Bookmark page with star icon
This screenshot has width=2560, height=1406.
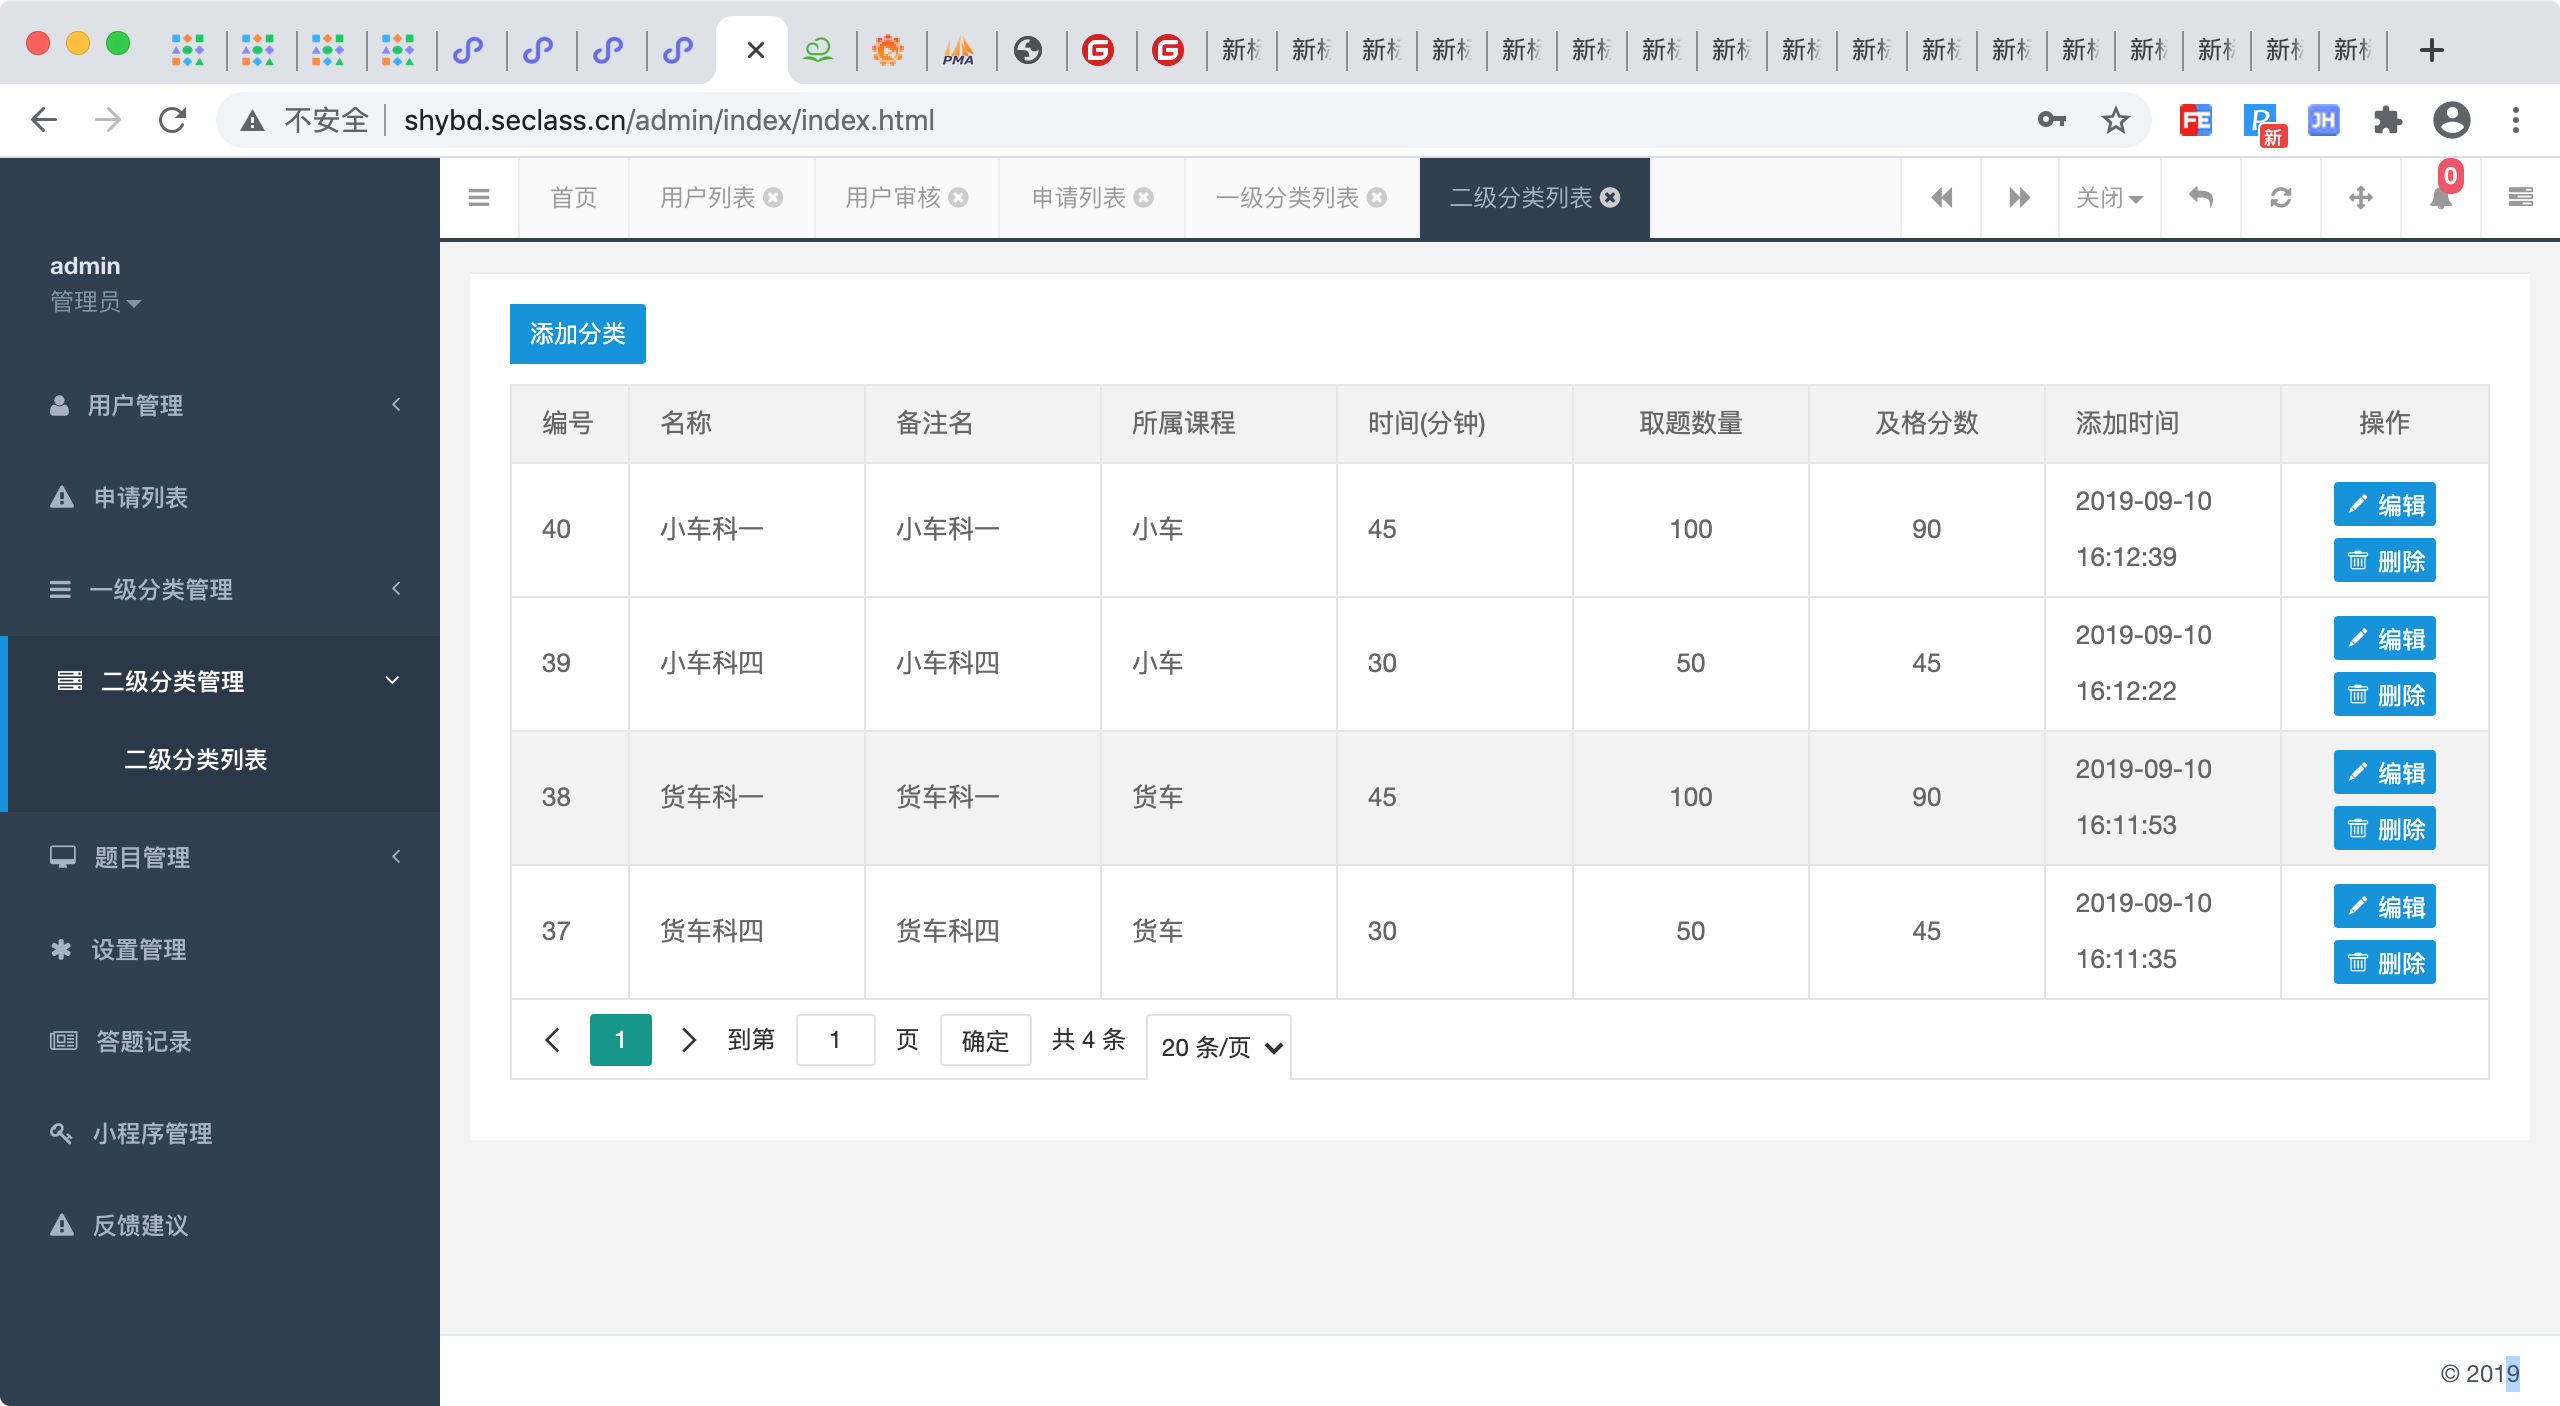click(x=2115, y=121)
